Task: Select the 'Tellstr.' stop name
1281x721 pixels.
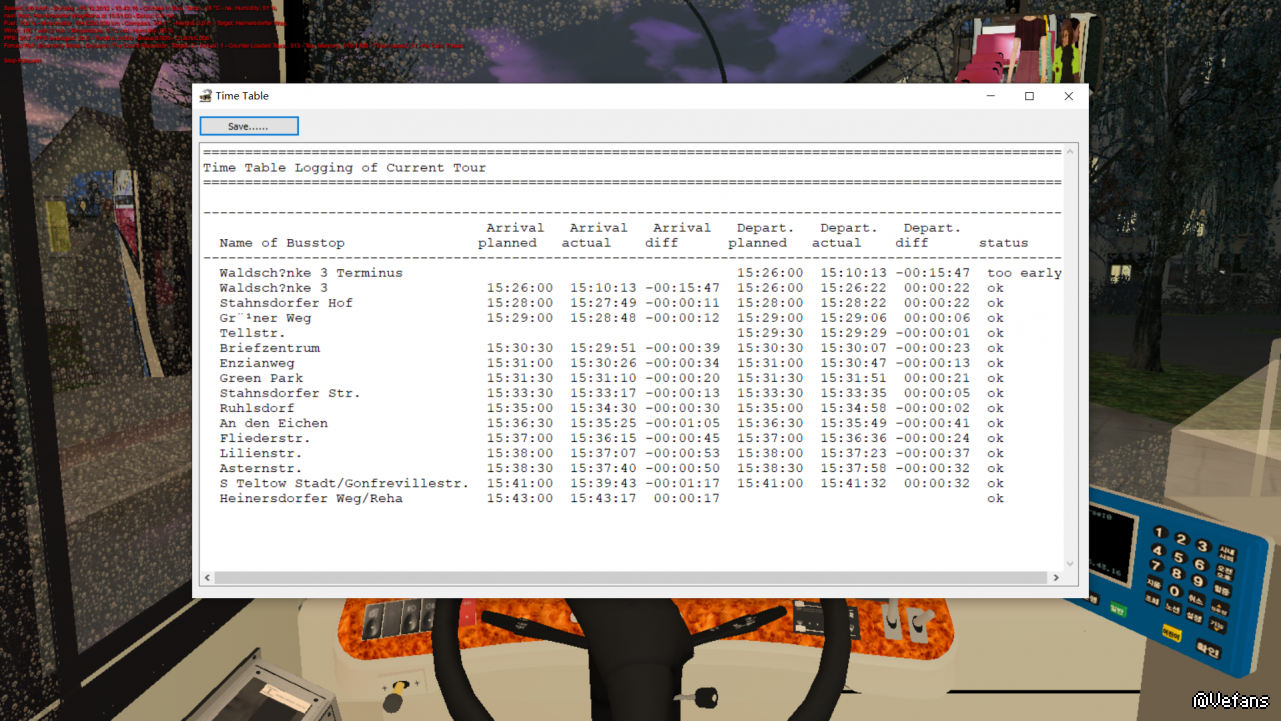Action: click(x=252, y=333)
